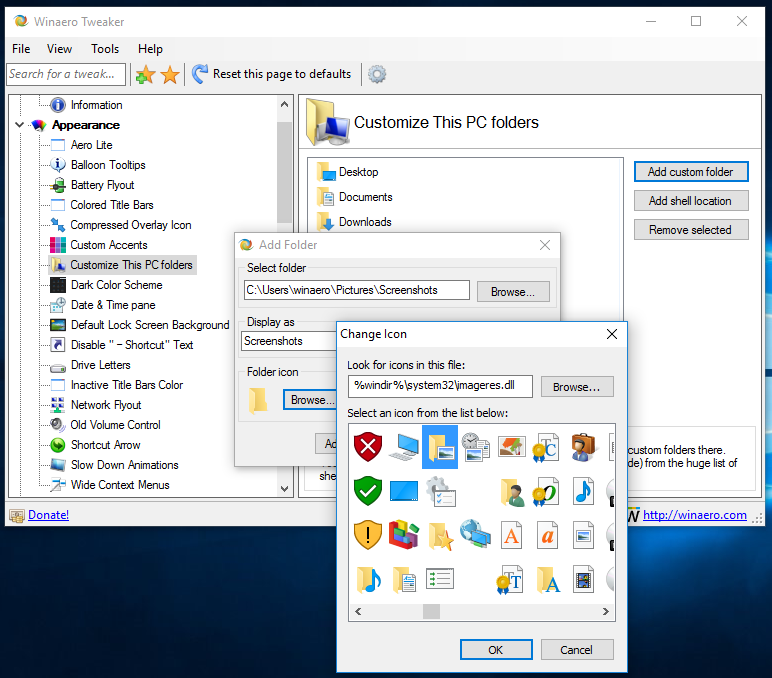Click Reset this page to defaults
This screenshot has width=772, height=678.
272,74
